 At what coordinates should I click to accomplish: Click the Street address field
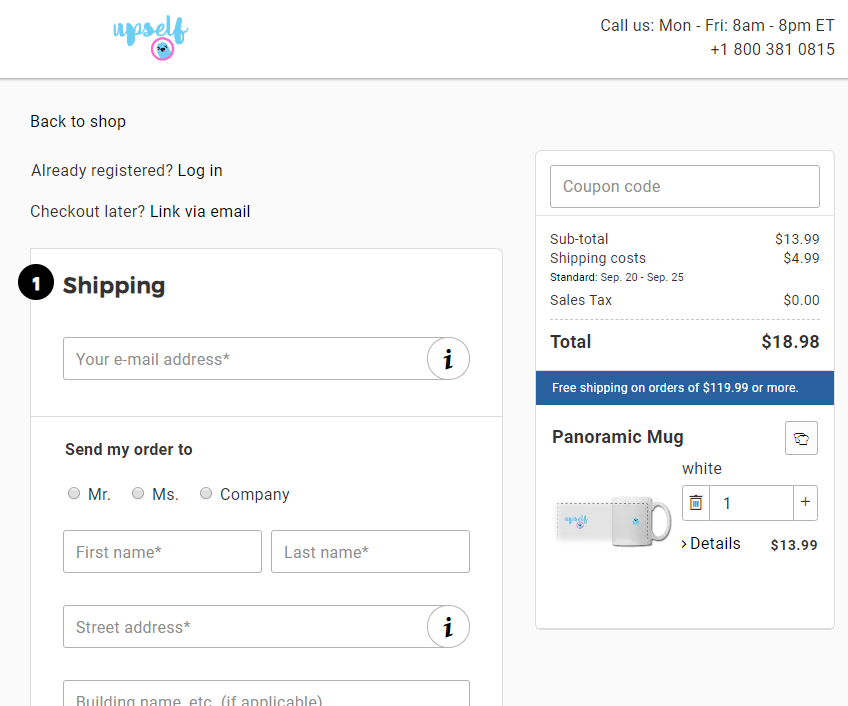(x=246, y=626)
